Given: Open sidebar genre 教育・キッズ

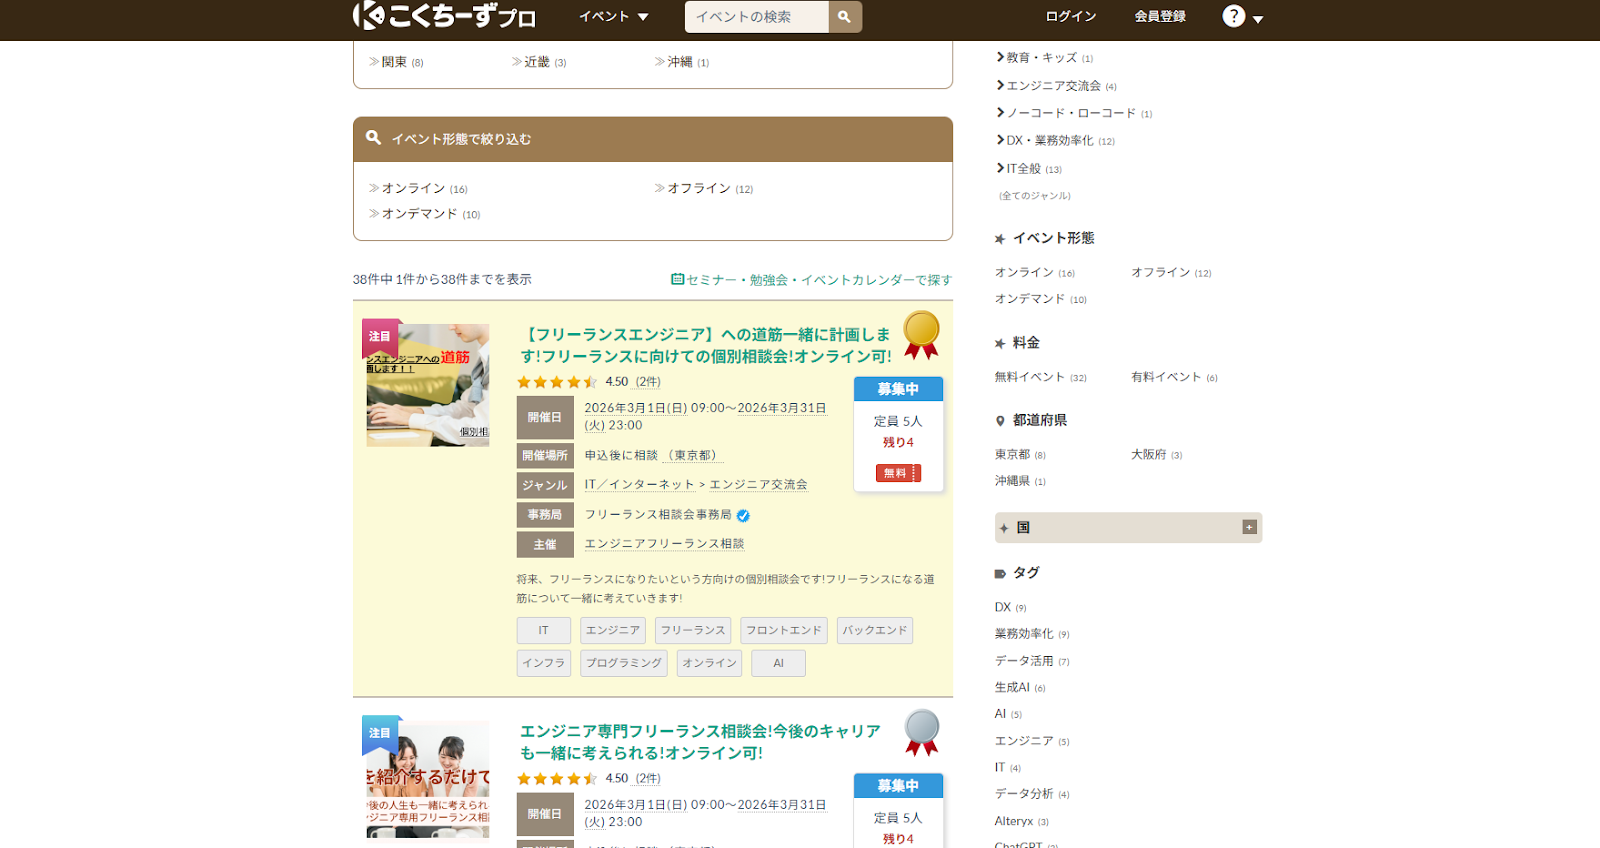Looking at the screenshot, I should tap(1044, 58).
